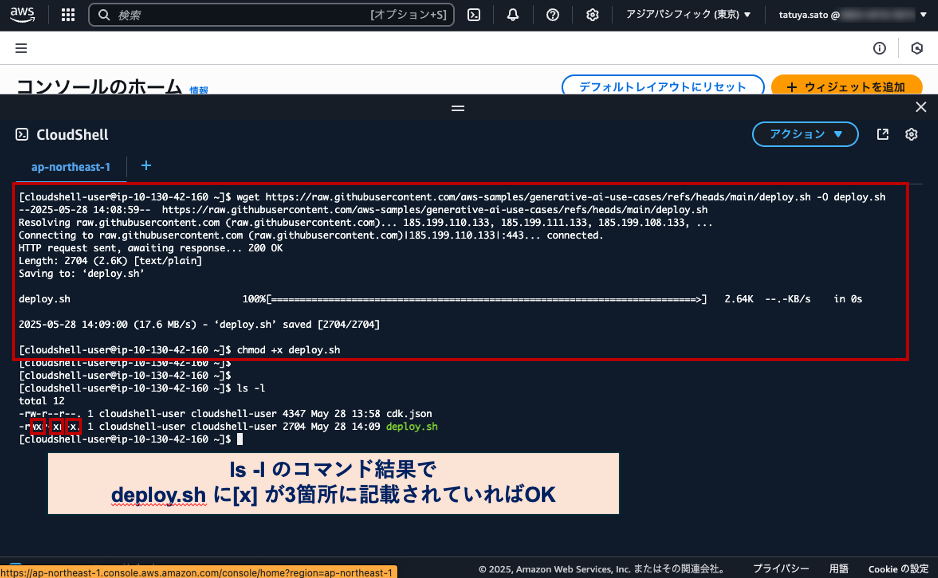The height and width of the screenshot is (578, 938).
Task: Open the hamburger side navigation menu
Action: pyautogui.click(x=21, y=48)
